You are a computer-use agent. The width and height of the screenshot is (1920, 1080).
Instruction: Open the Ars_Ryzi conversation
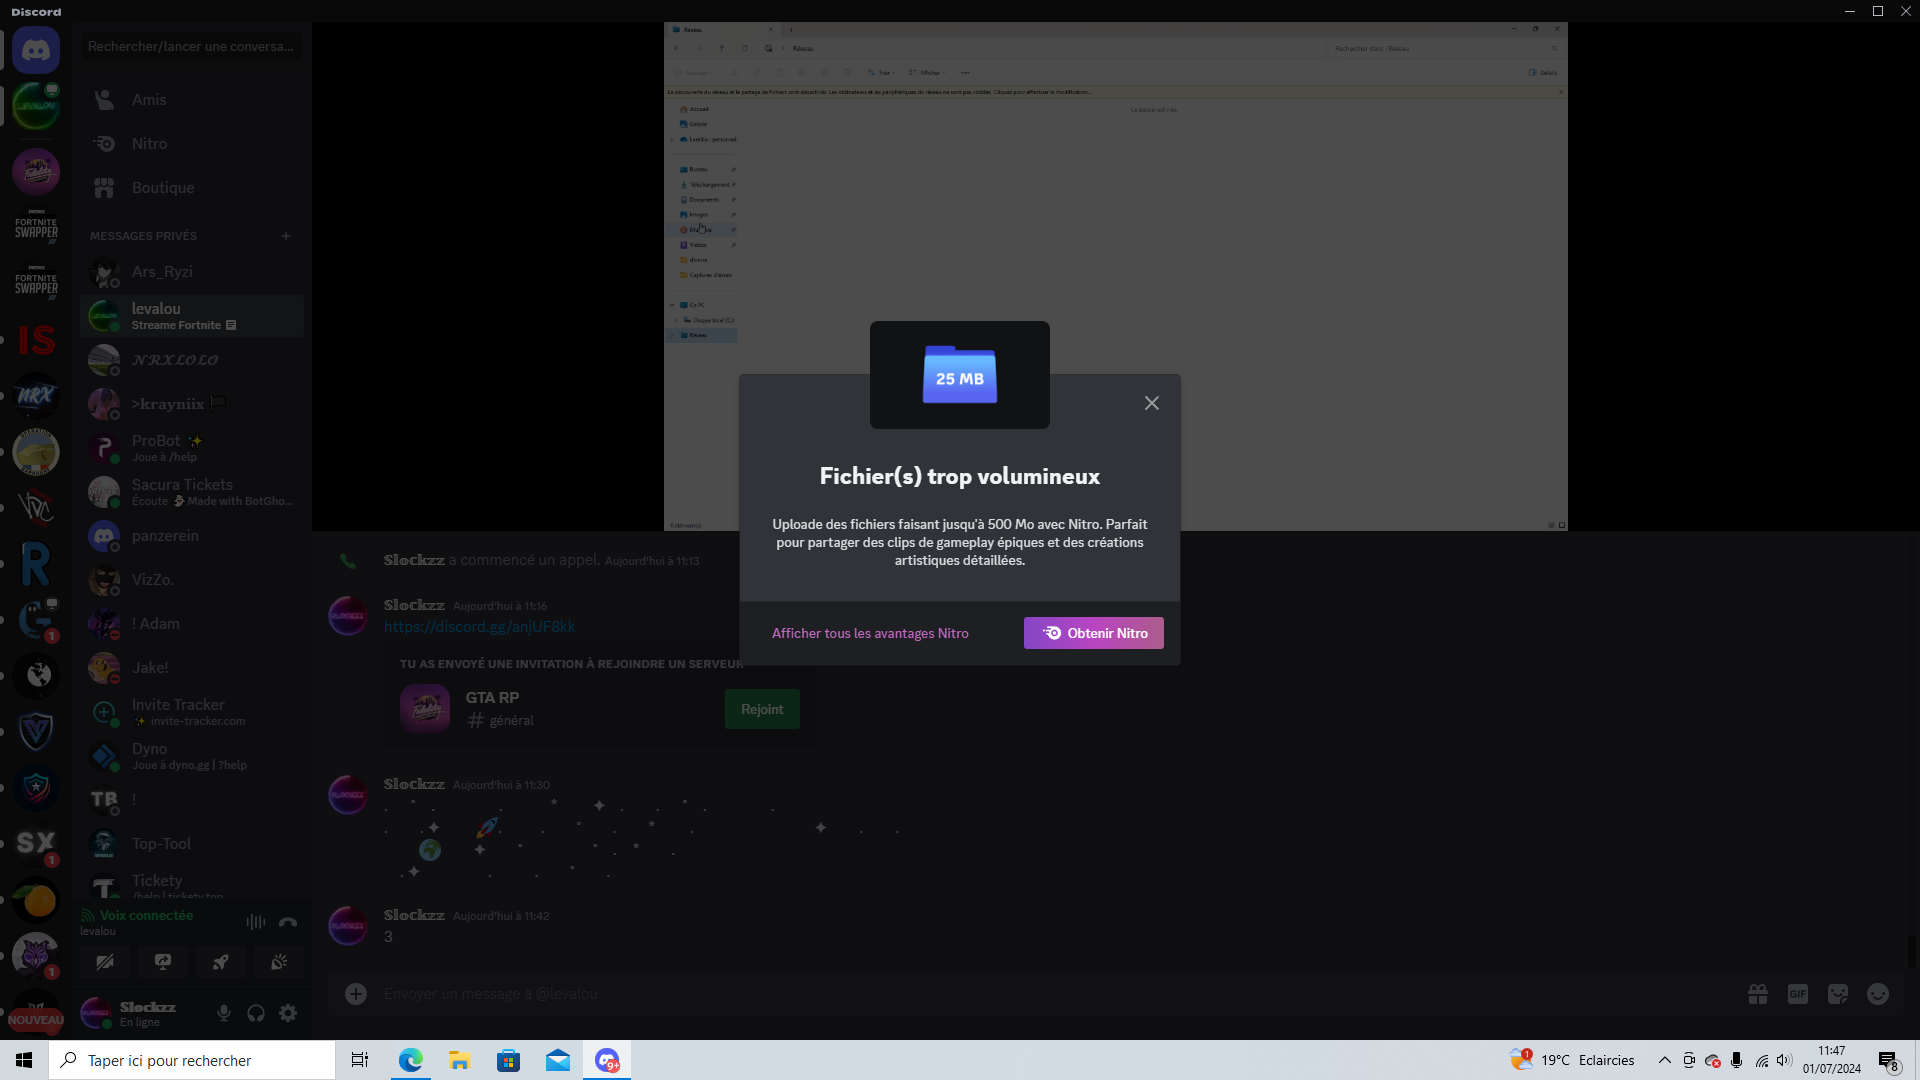pyautogui.click(x=192, y=272)
